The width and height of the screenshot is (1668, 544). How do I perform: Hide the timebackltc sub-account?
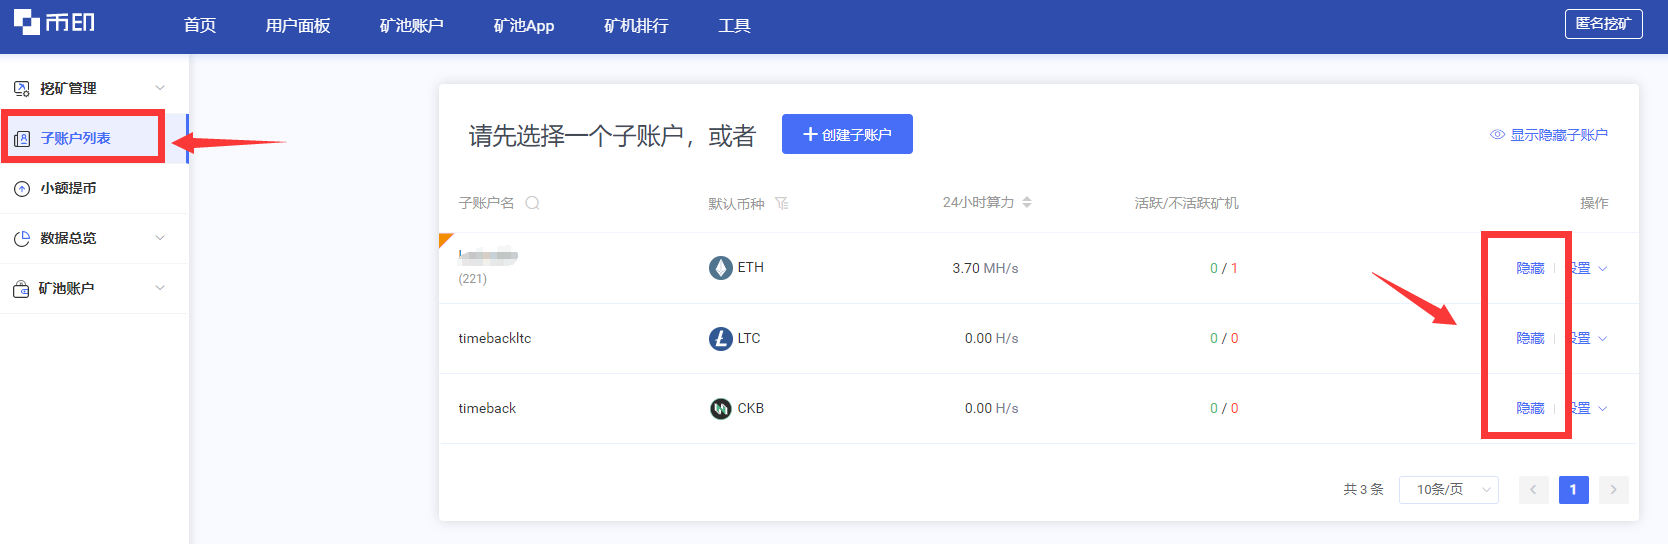pos(1530,339)
